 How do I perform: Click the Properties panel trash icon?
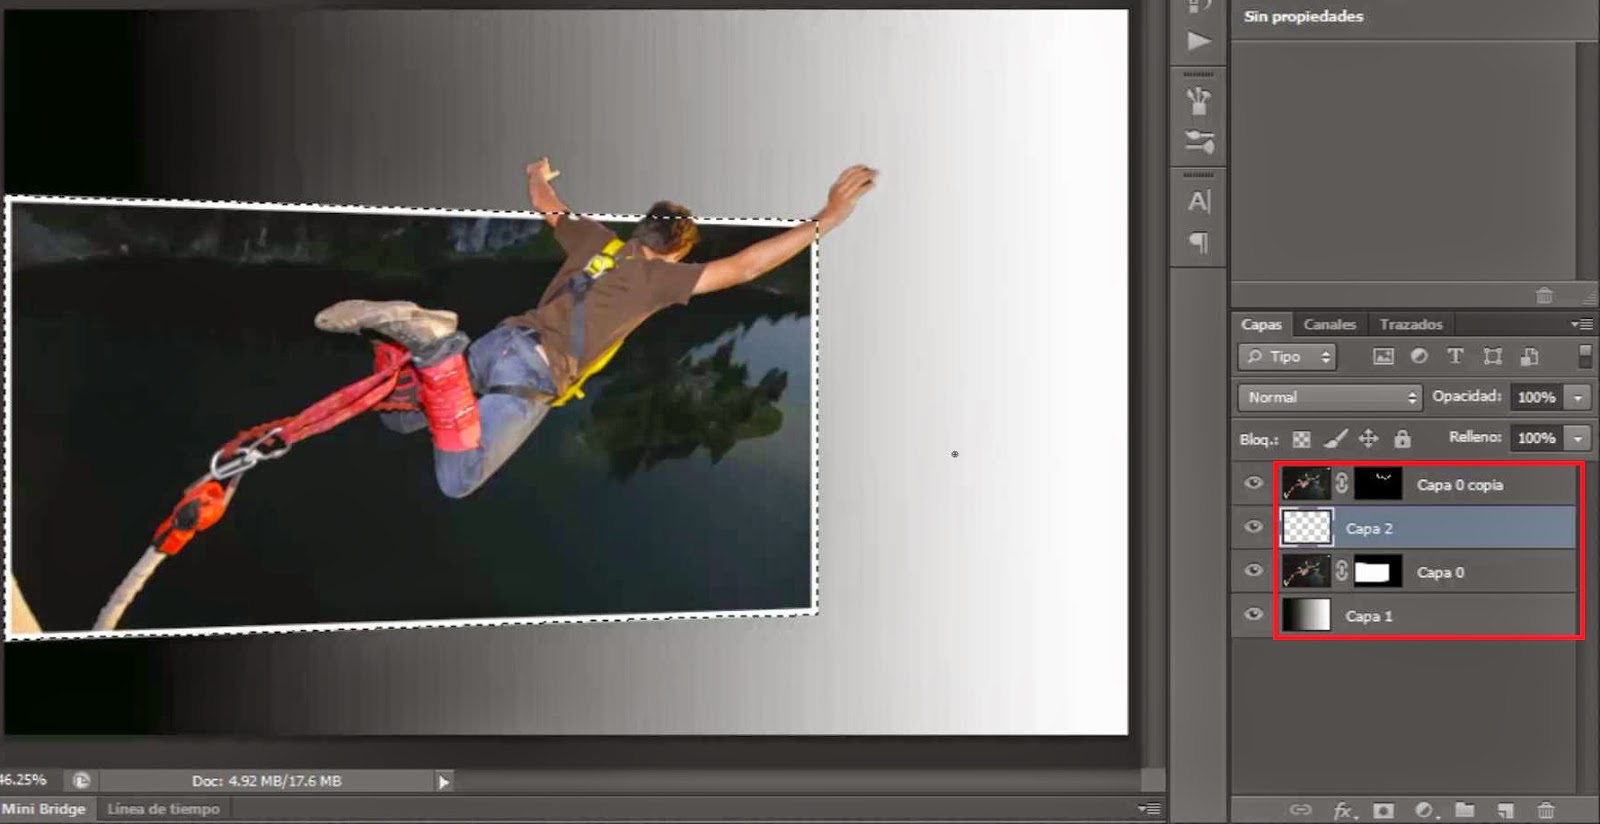tap(1544, 295)
